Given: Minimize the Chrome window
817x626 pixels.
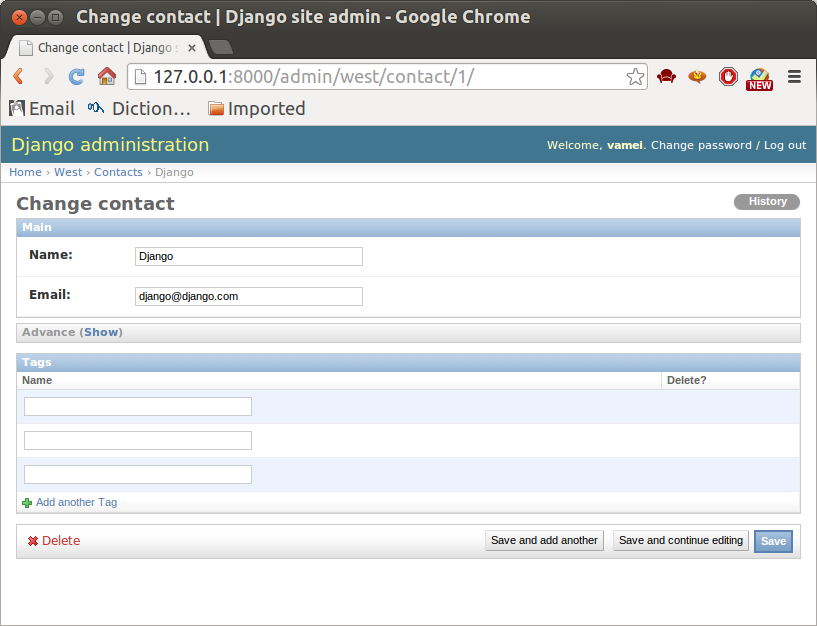Looking at the screenshot, I should pos(37,18).
